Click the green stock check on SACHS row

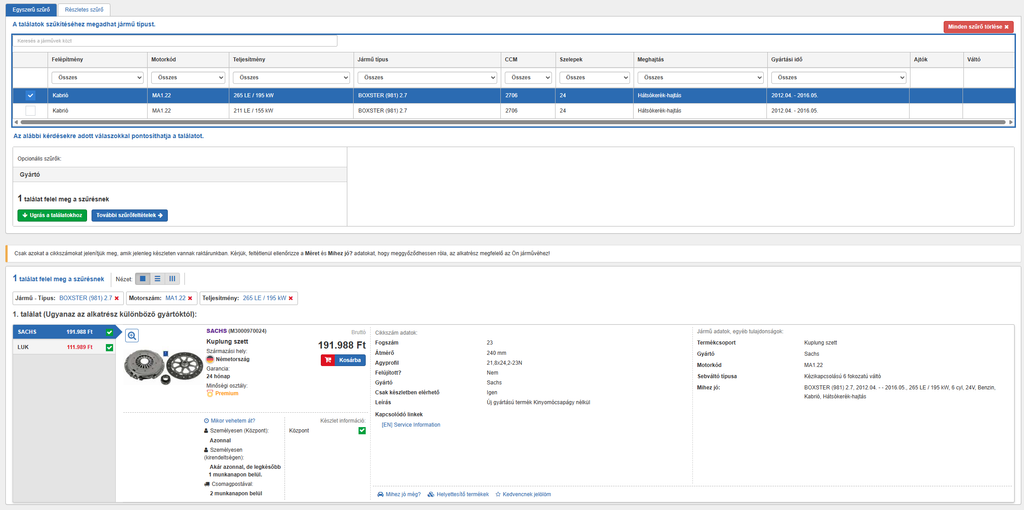point(109,332)
